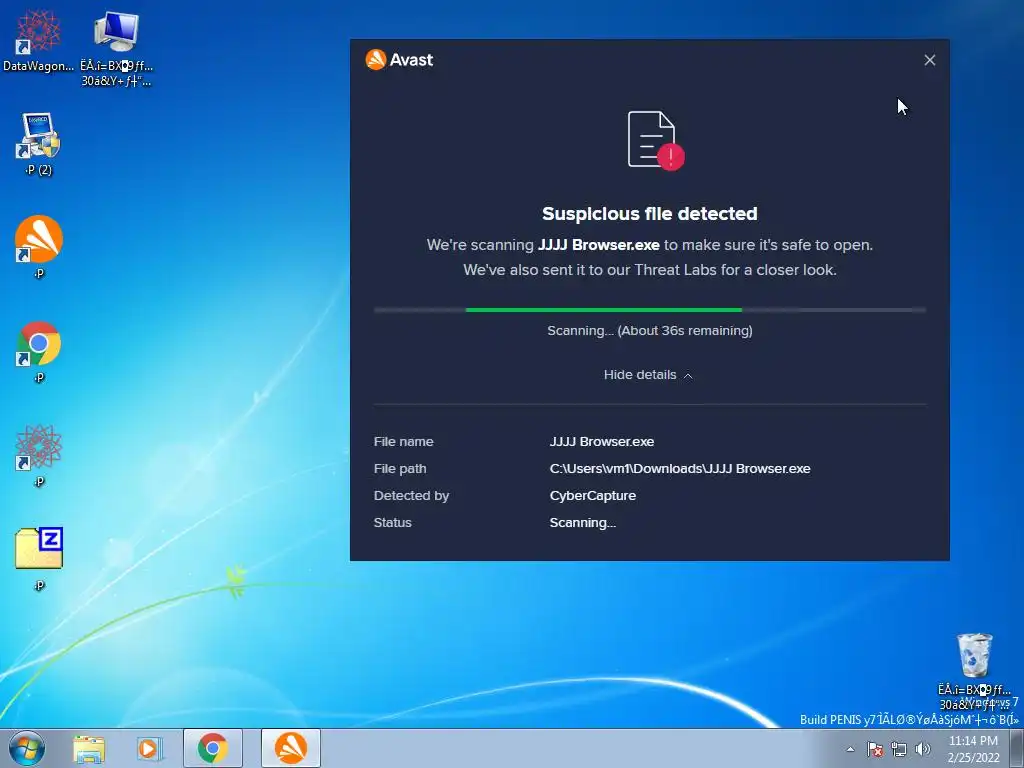This screenshot has height=768, width=1024.
Task: Open the zipped folder on the desktop
Action: click(39, 559)
